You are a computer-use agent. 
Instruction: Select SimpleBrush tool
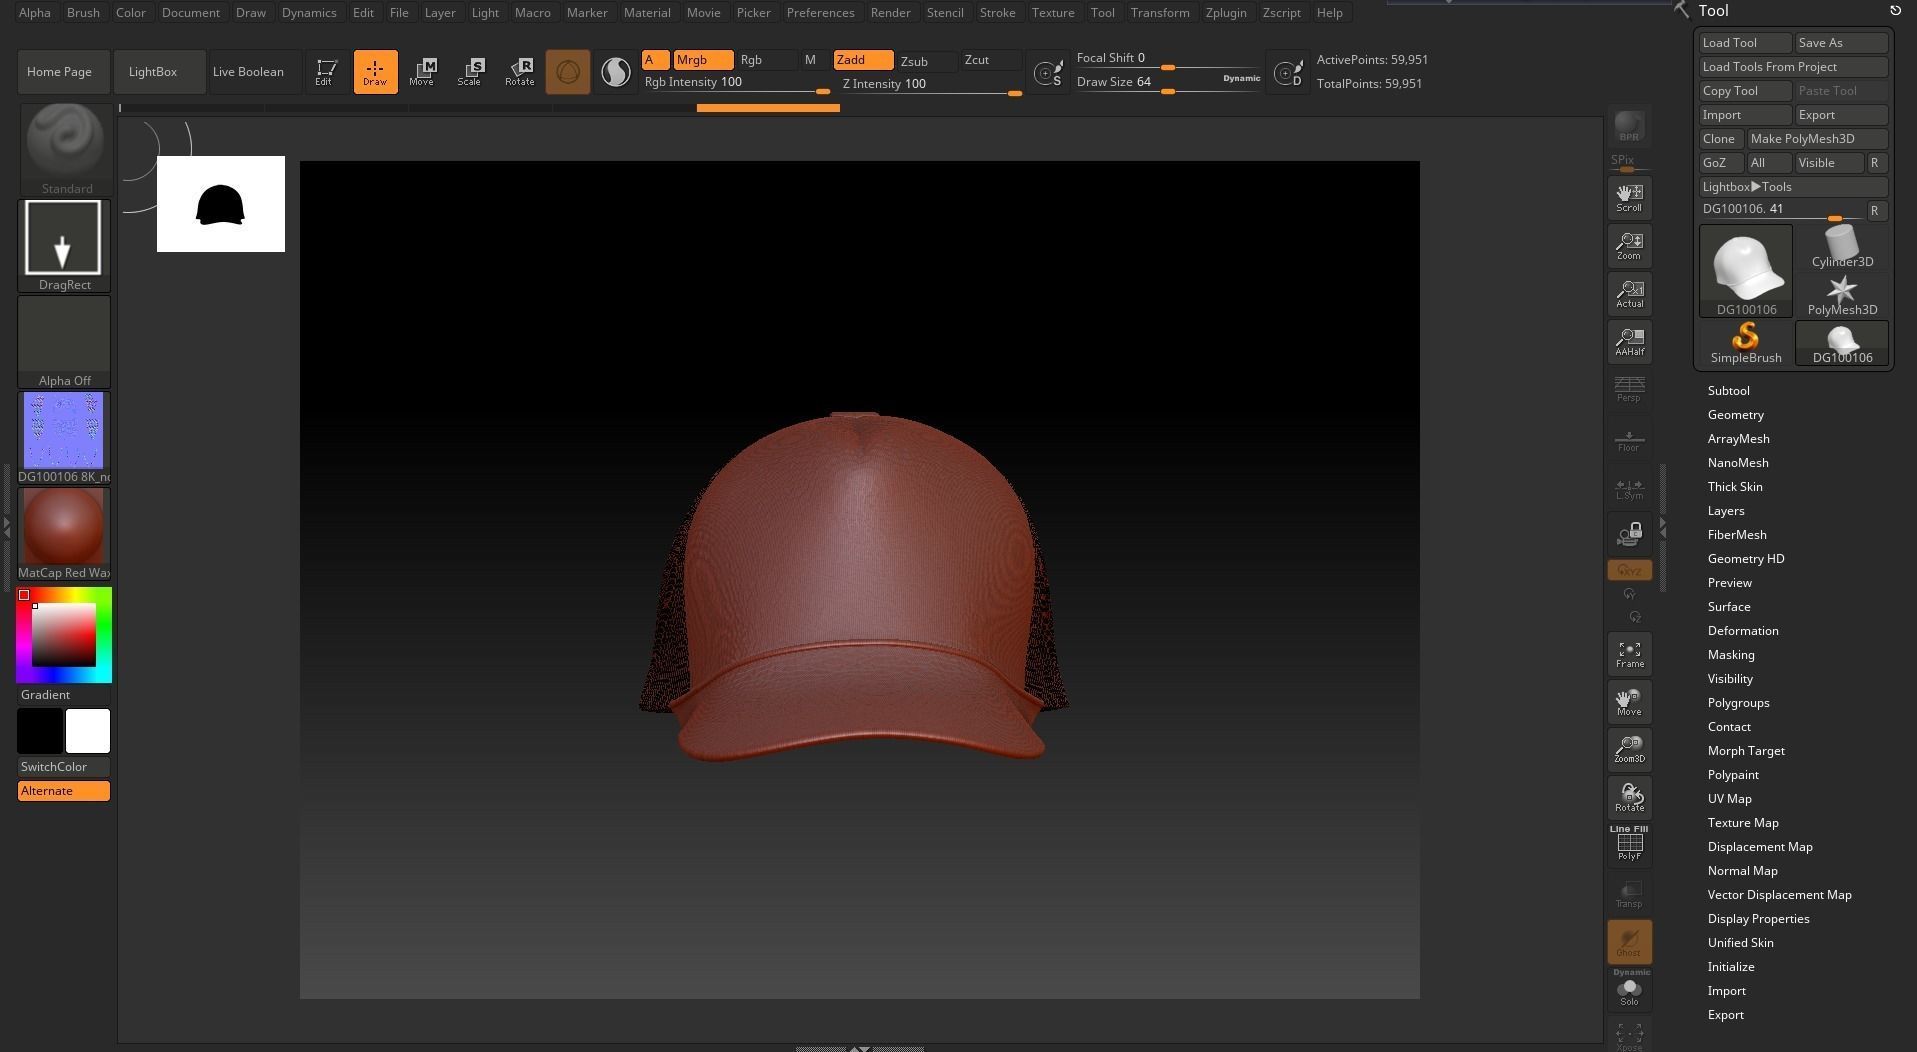pos(1746,343)
